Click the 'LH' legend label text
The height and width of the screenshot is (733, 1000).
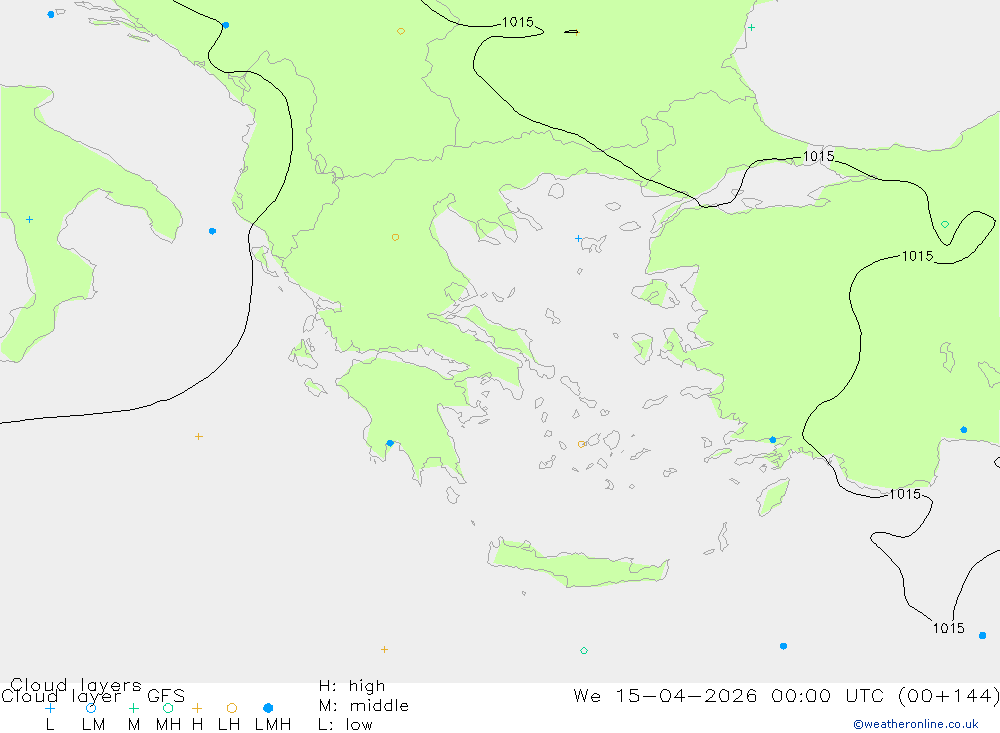pyautogui.click(x=229, y=725)
